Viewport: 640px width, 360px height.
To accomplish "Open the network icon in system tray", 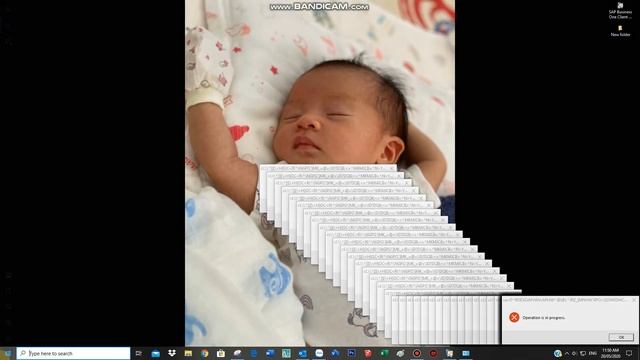I will pos(583,353).
